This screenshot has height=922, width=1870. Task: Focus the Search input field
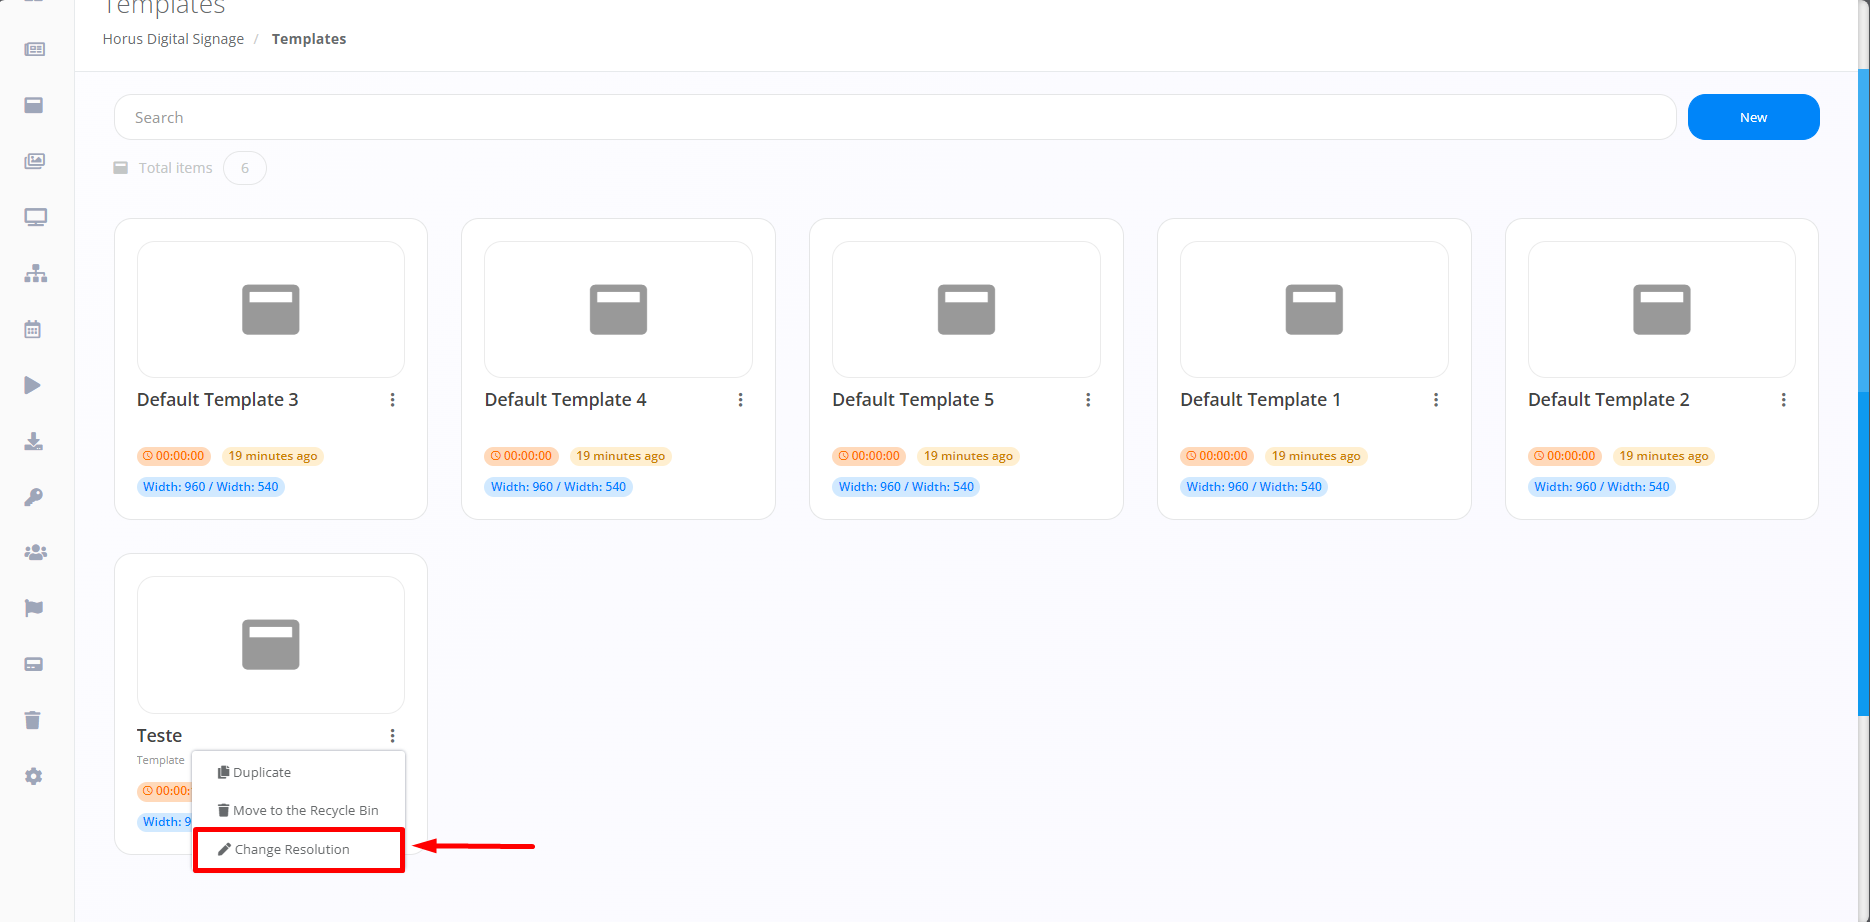click(894, 117)
